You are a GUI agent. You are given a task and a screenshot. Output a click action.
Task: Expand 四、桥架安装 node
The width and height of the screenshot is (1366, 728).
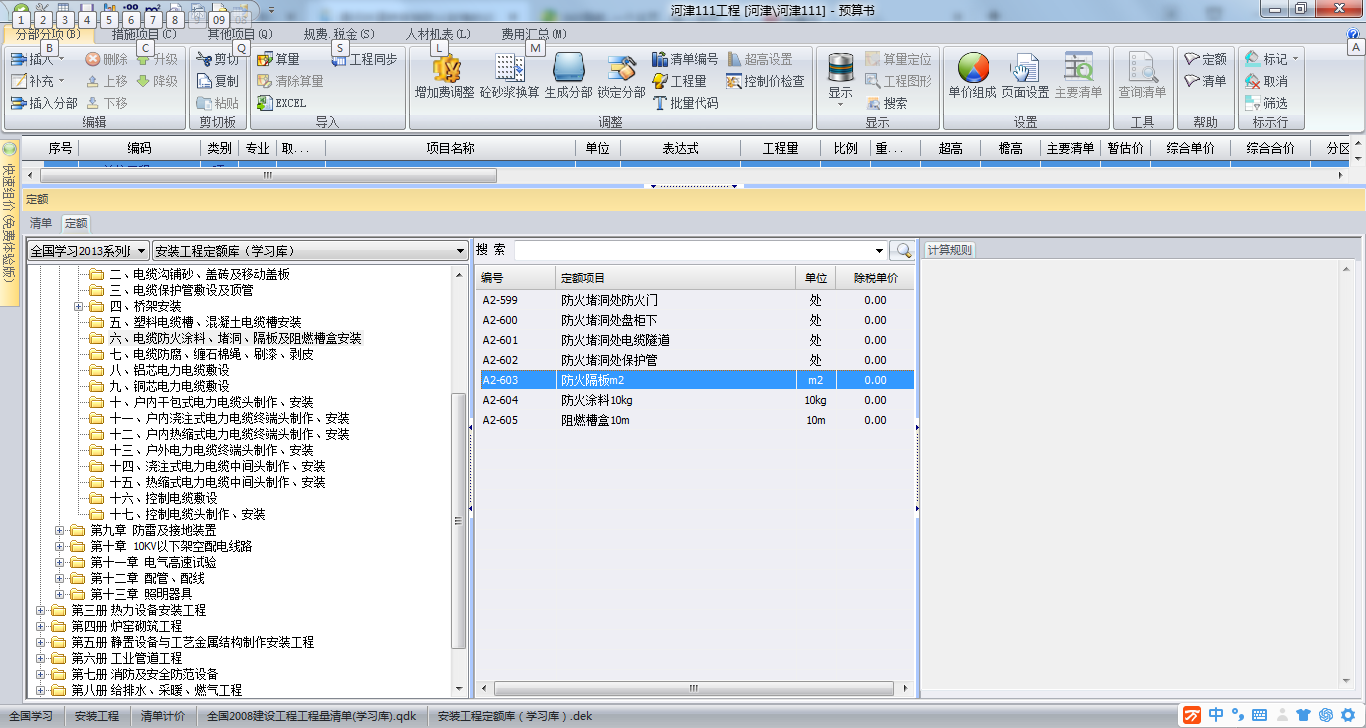(x=78, y=306)
